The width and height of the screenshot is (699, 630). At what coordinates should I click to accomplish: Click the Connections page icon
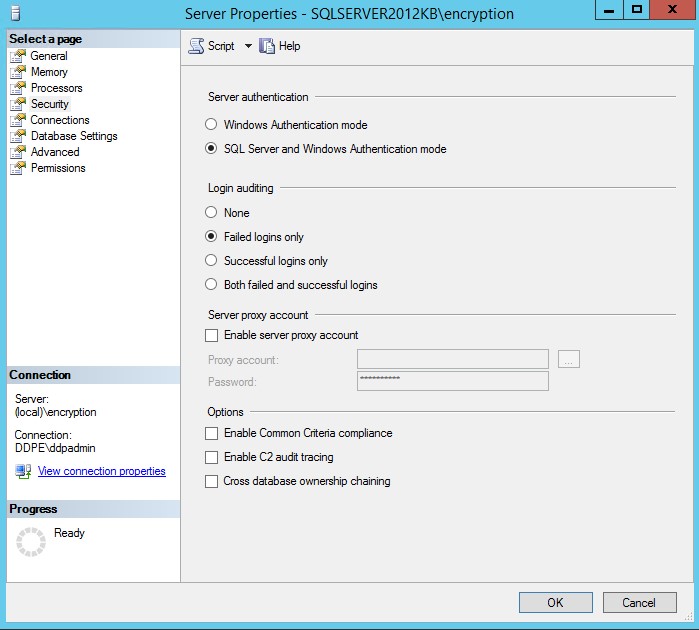point(18,120)
